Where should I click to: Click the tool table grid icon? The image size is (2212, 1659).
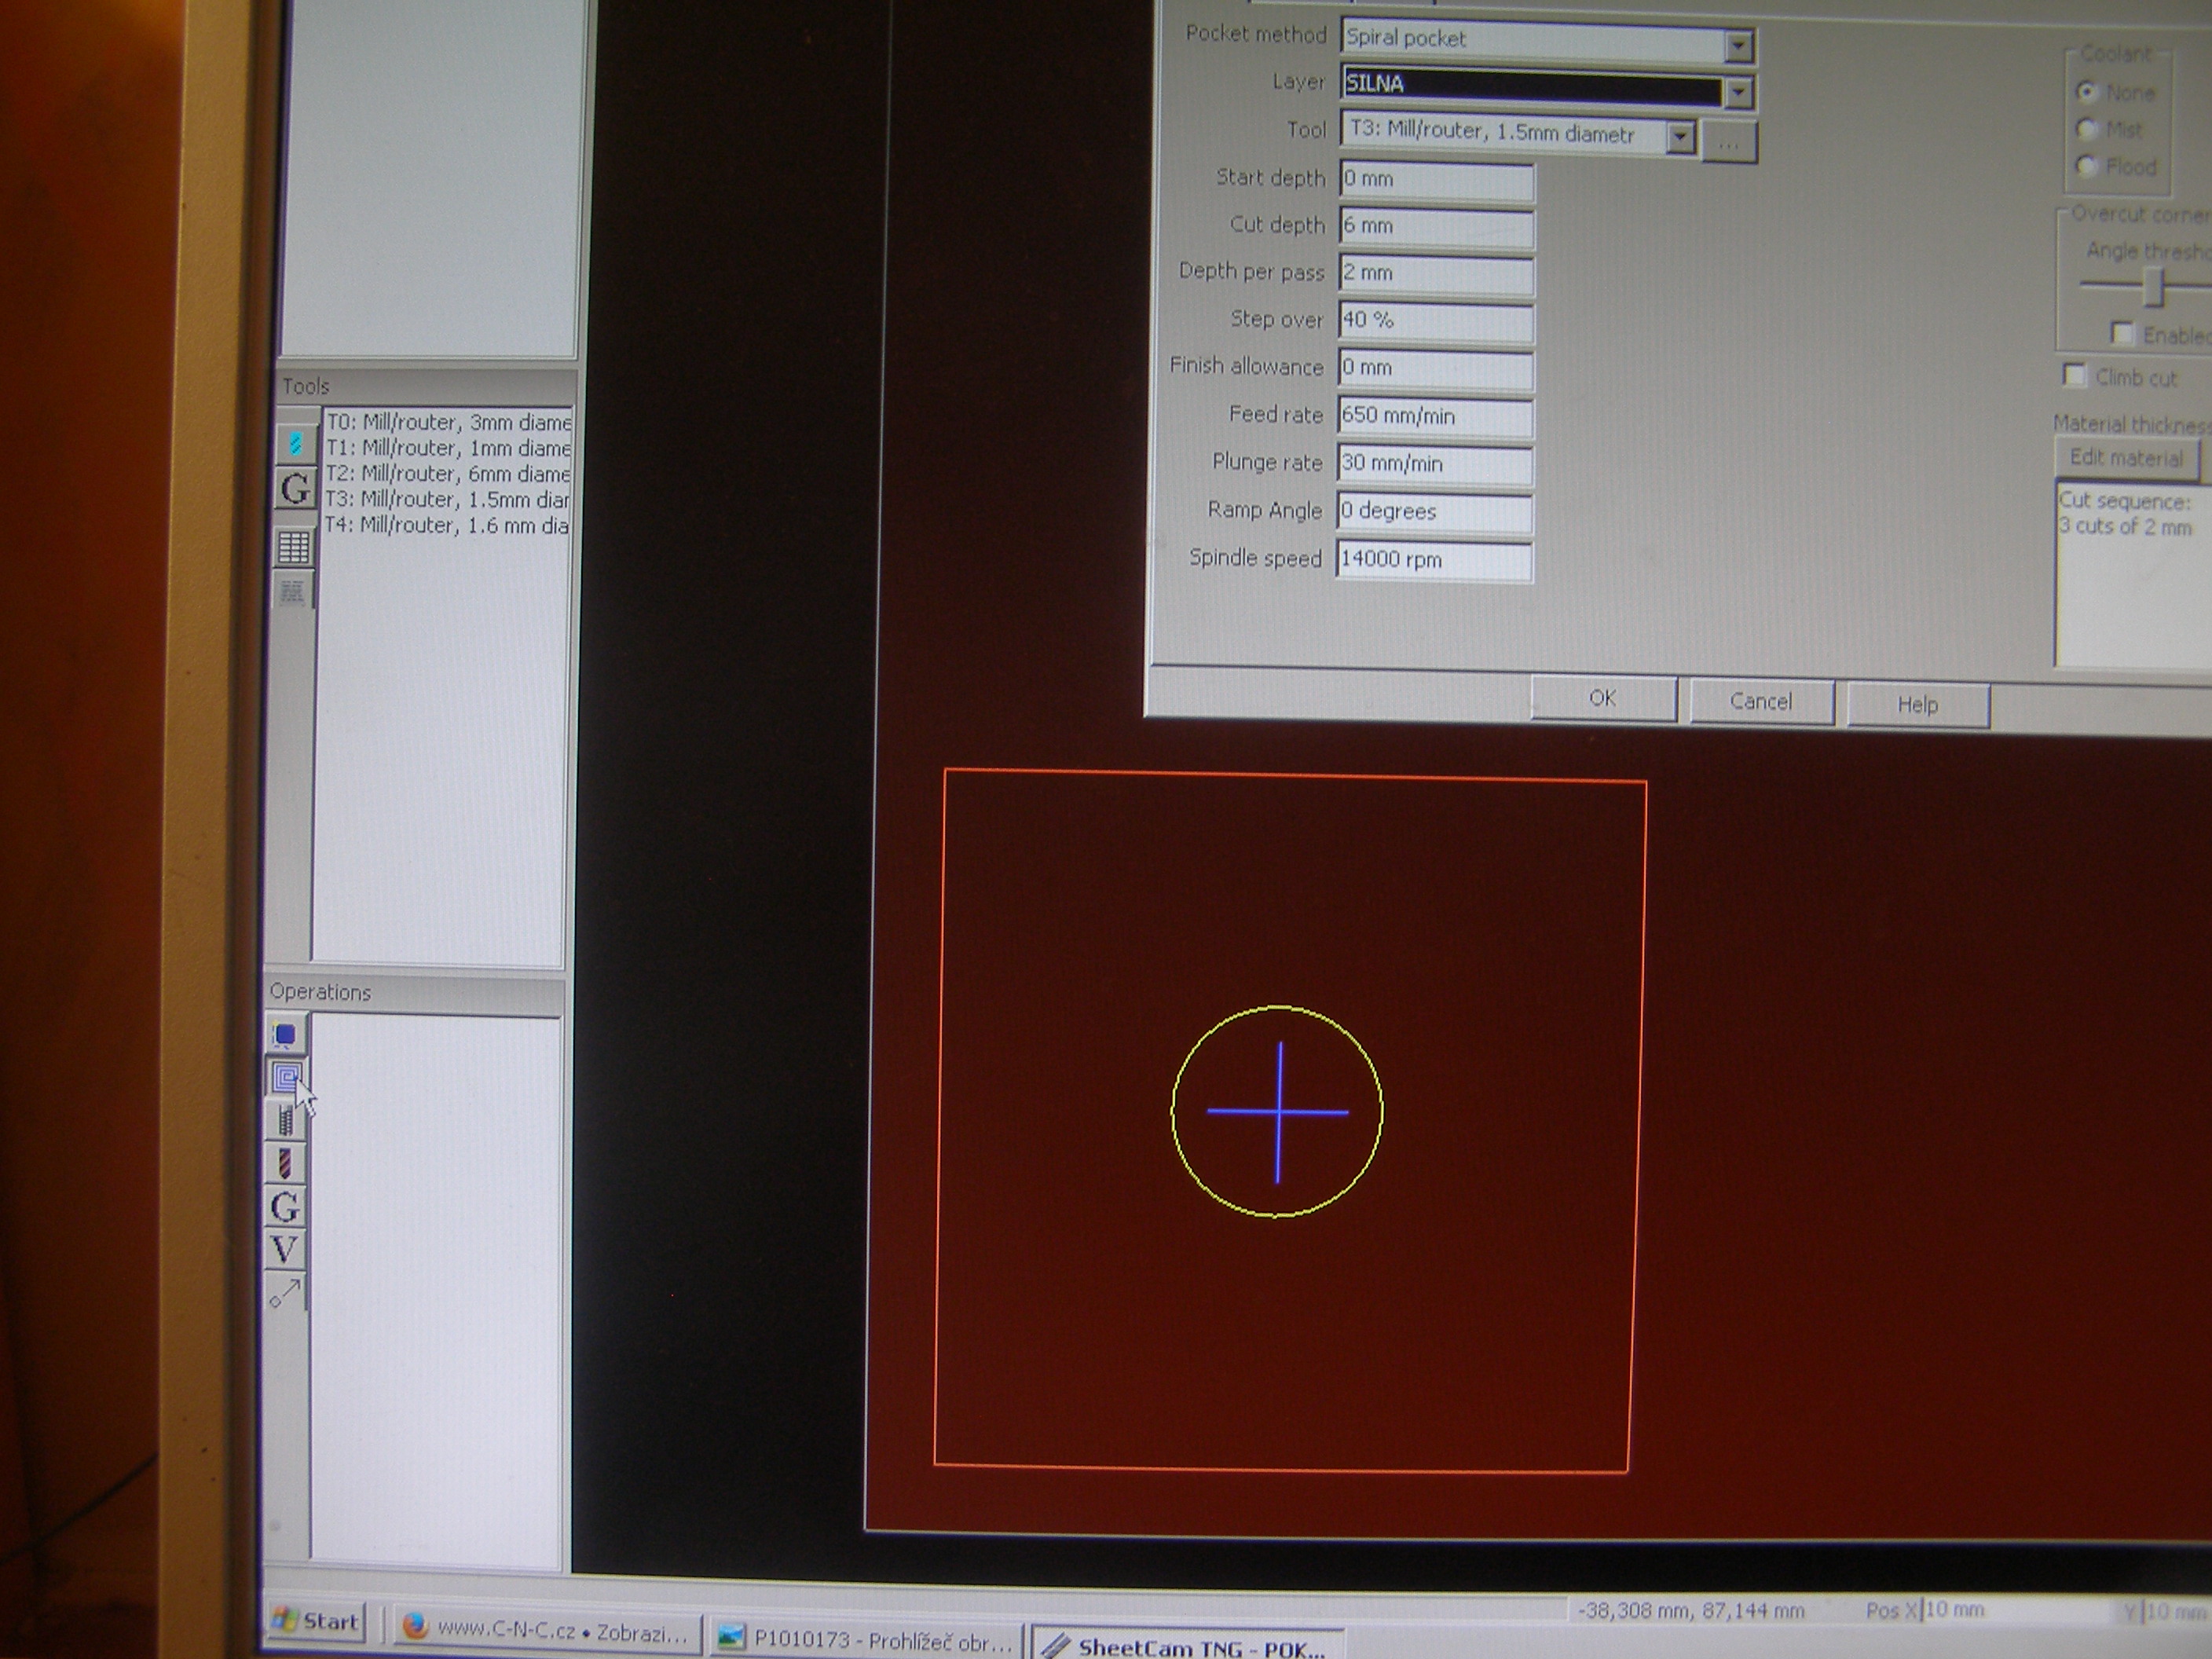tap(294, 546)
